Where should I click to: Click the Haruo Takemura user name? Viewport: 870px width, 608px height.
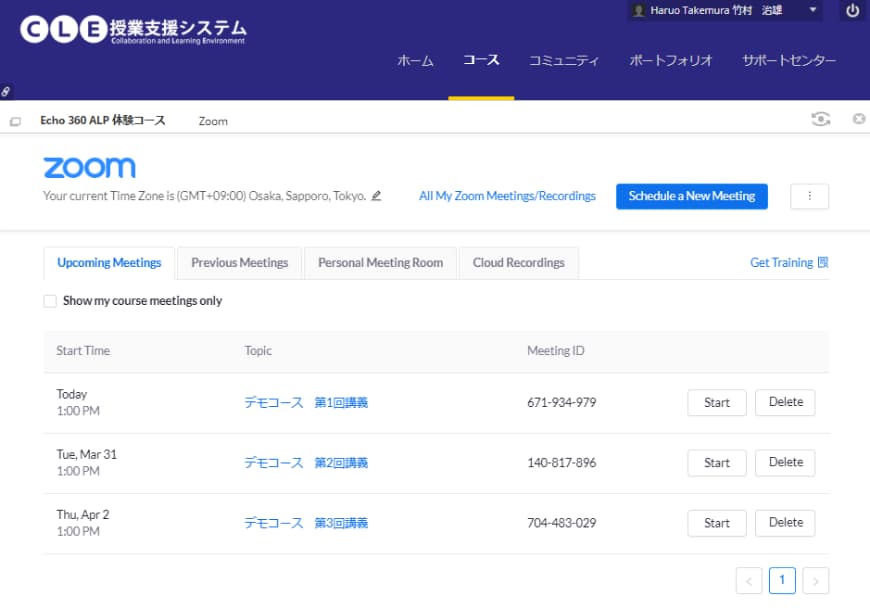716,11
